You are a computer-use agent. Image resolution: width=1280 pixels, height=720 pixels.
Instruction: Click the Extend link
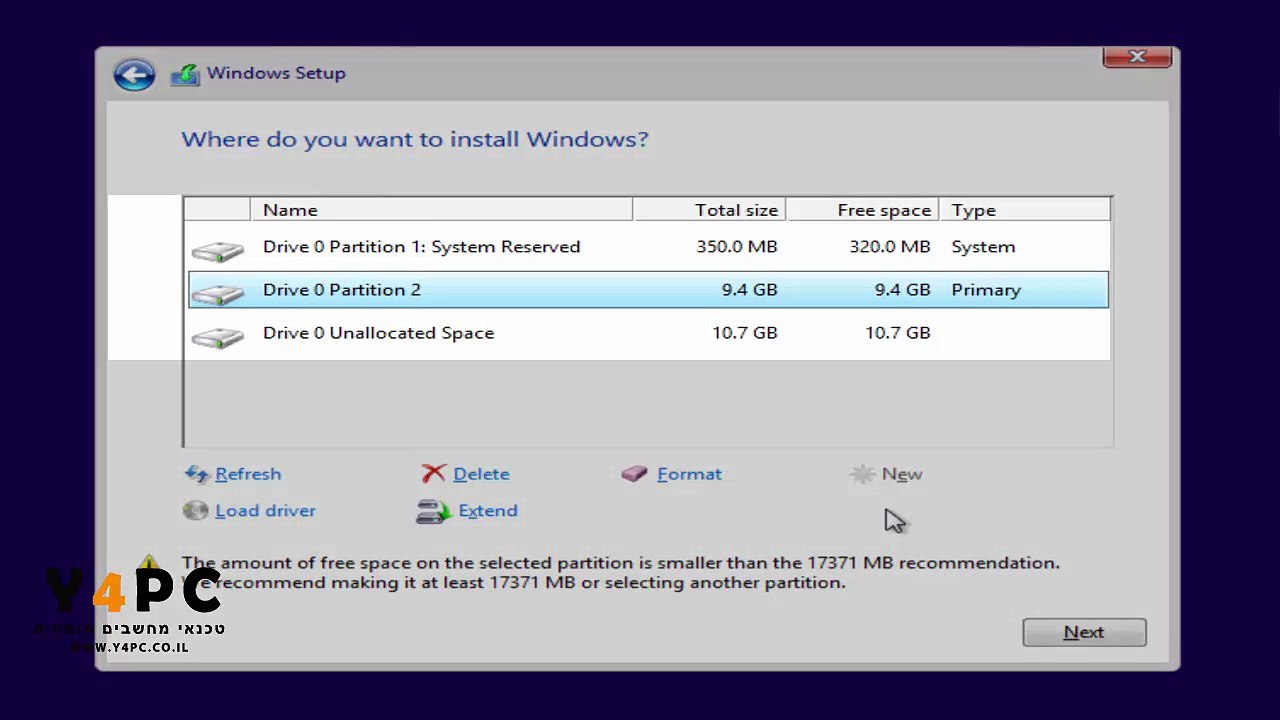(488, 510)
